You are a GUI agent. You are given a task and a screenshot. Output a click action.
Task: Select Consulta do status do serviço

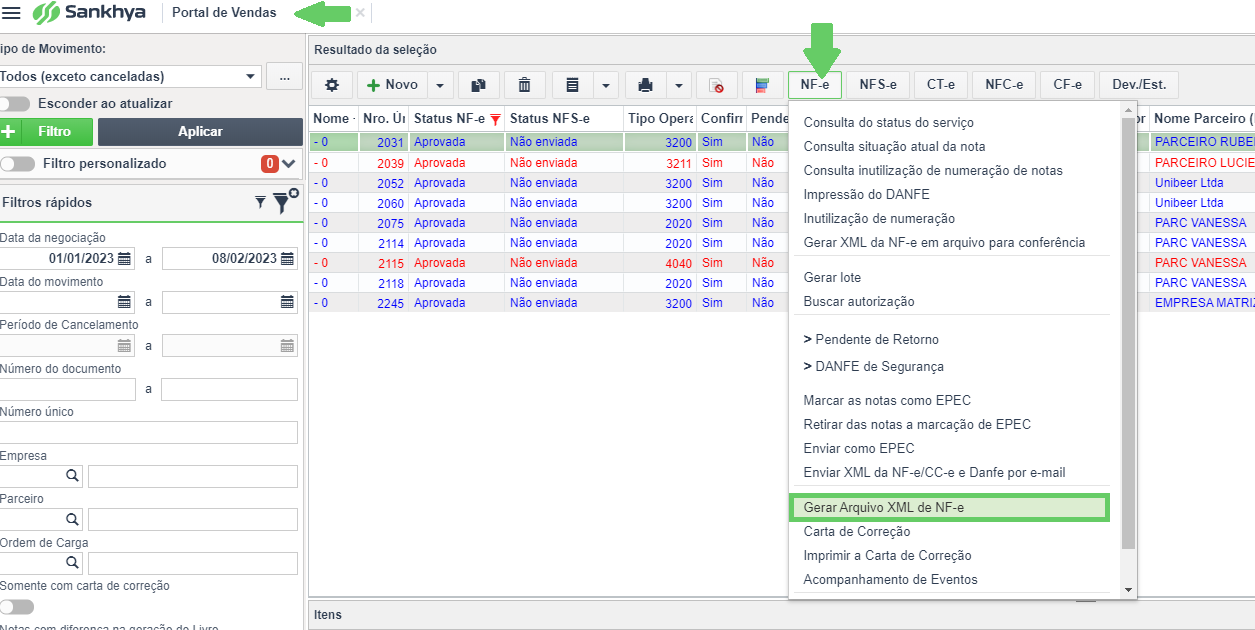tap(889, 122)
